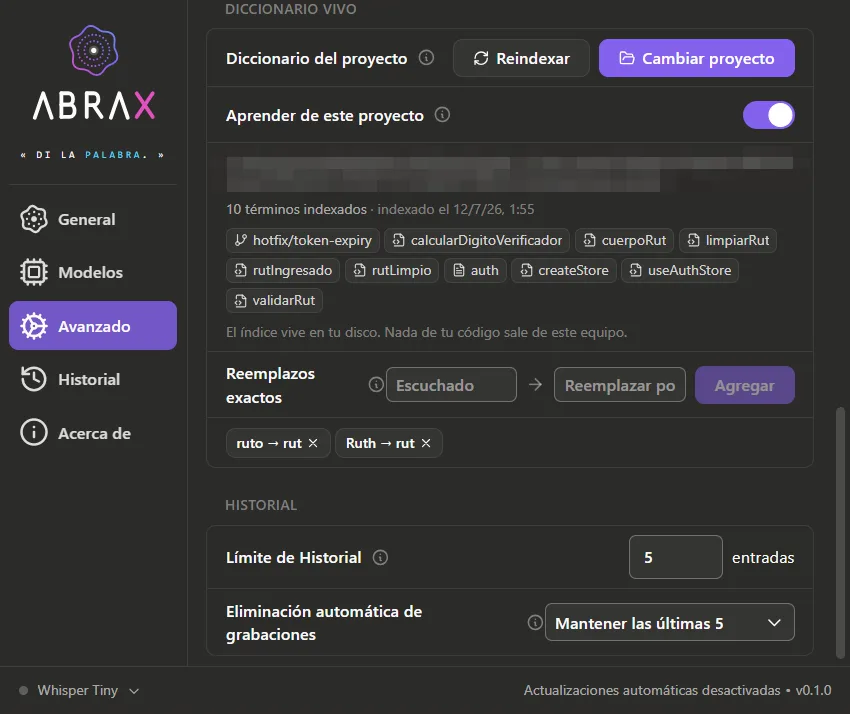Remove the ruto → rut replacement
The width and height of the screenshot is (850, 714).
tap(313, 443)
